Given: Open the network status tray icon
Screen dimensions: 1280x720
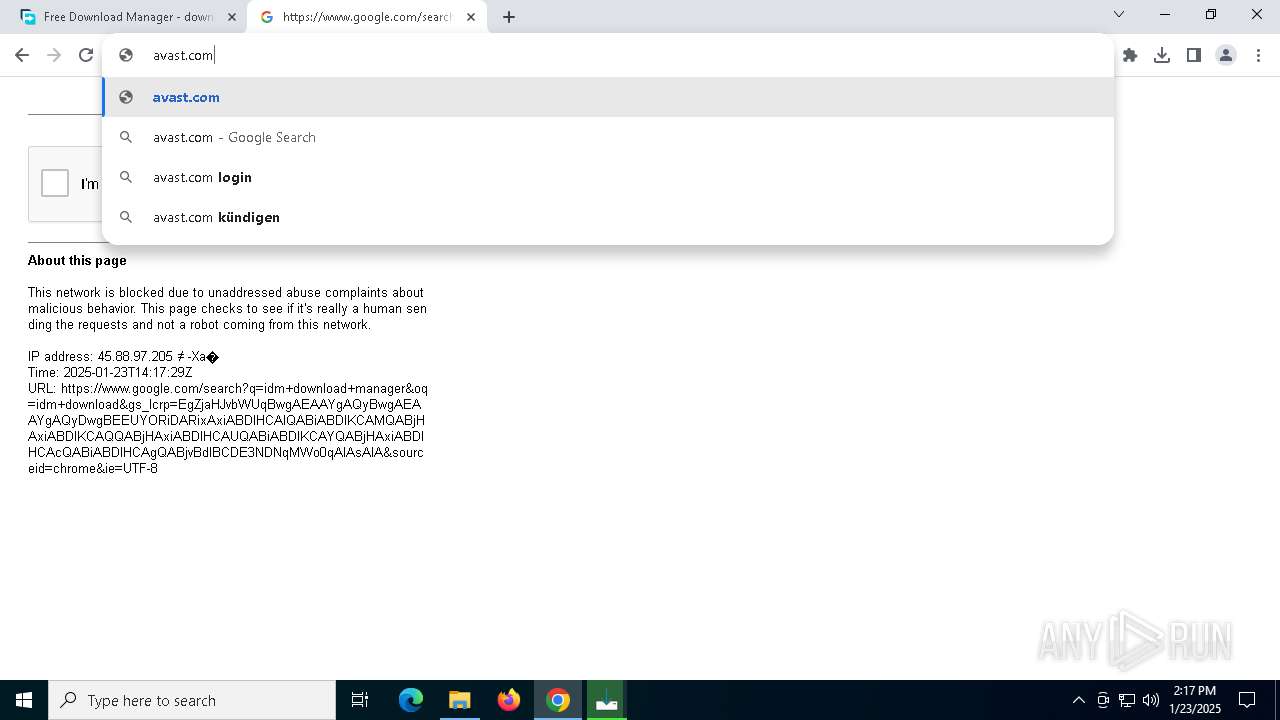Looking at the screenshot, I should coord(1127,700).
